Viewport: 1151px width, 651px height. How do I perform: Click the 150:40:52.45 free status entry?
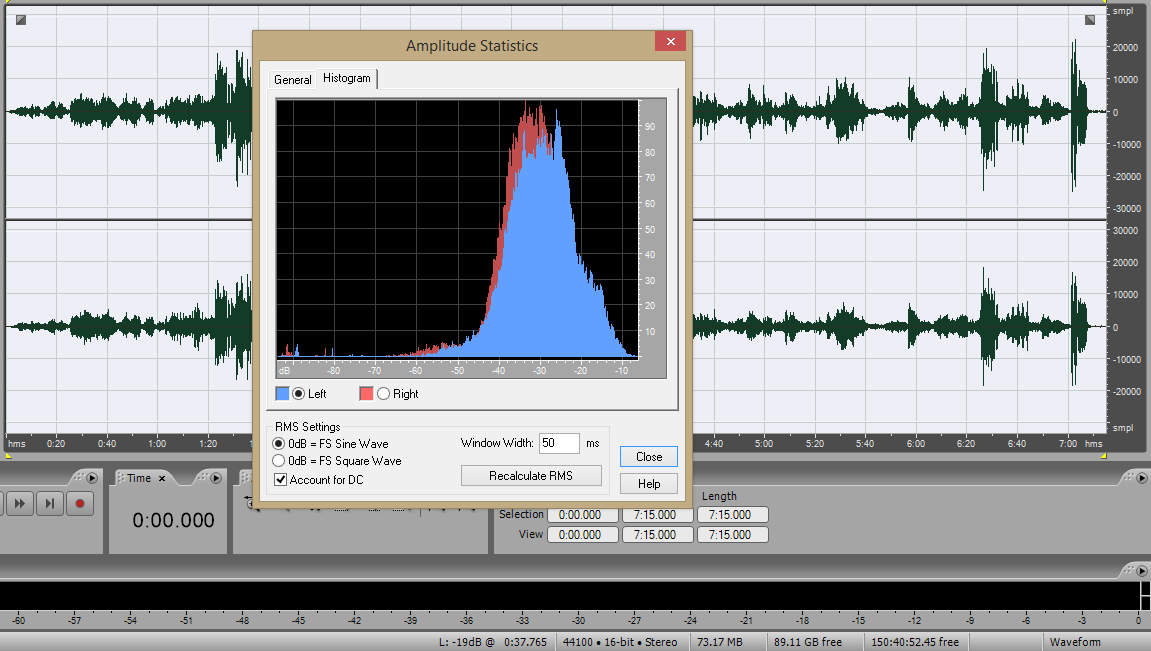point(915,642)
